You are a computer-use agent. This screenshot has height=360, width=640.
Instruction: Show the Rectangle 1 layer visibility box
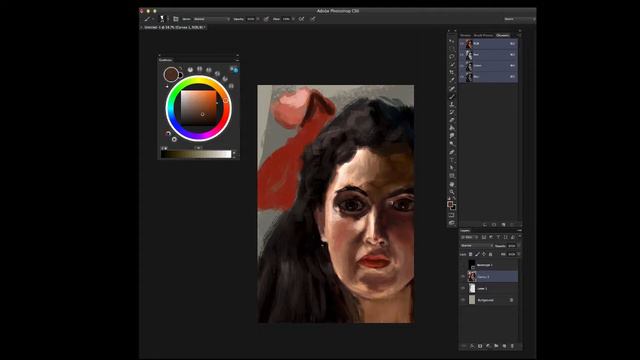(x=463, y=265)
